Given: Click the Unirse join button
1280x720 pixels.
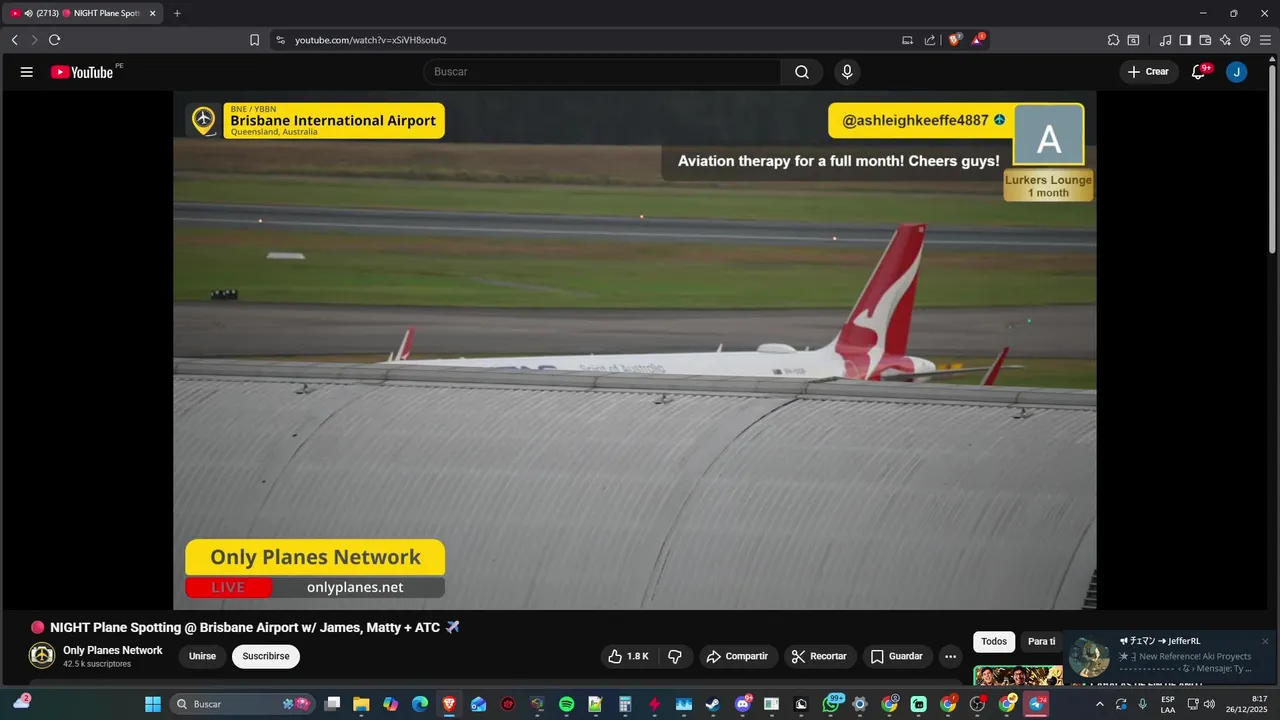Looking at the screenshot, I should click(x=202, y=656).
